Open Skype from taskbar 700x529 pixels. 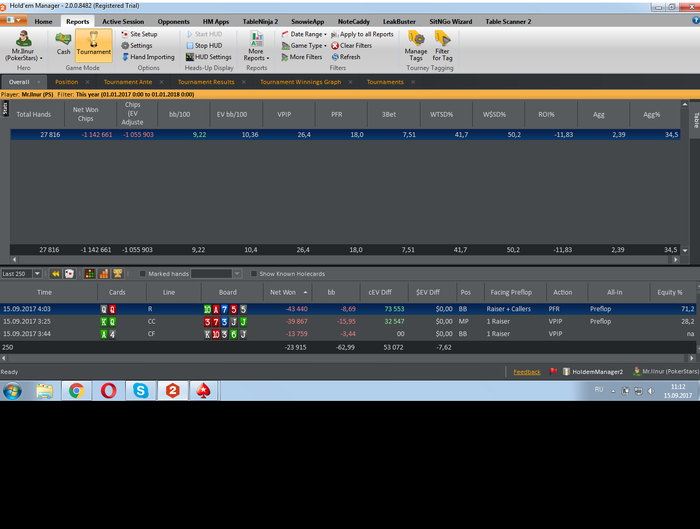pyautogui.click(x=141, y=391)
